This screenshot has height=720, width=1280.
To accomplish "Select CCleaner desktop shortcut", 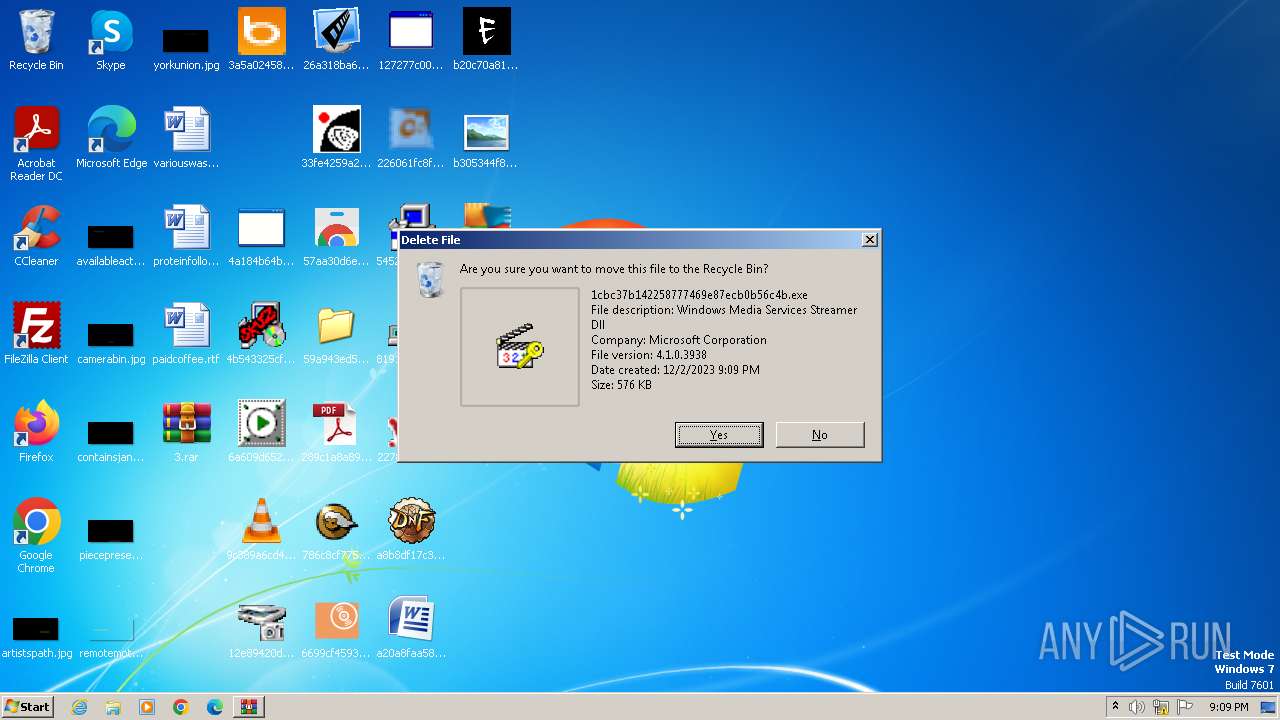I will point(36,236).
